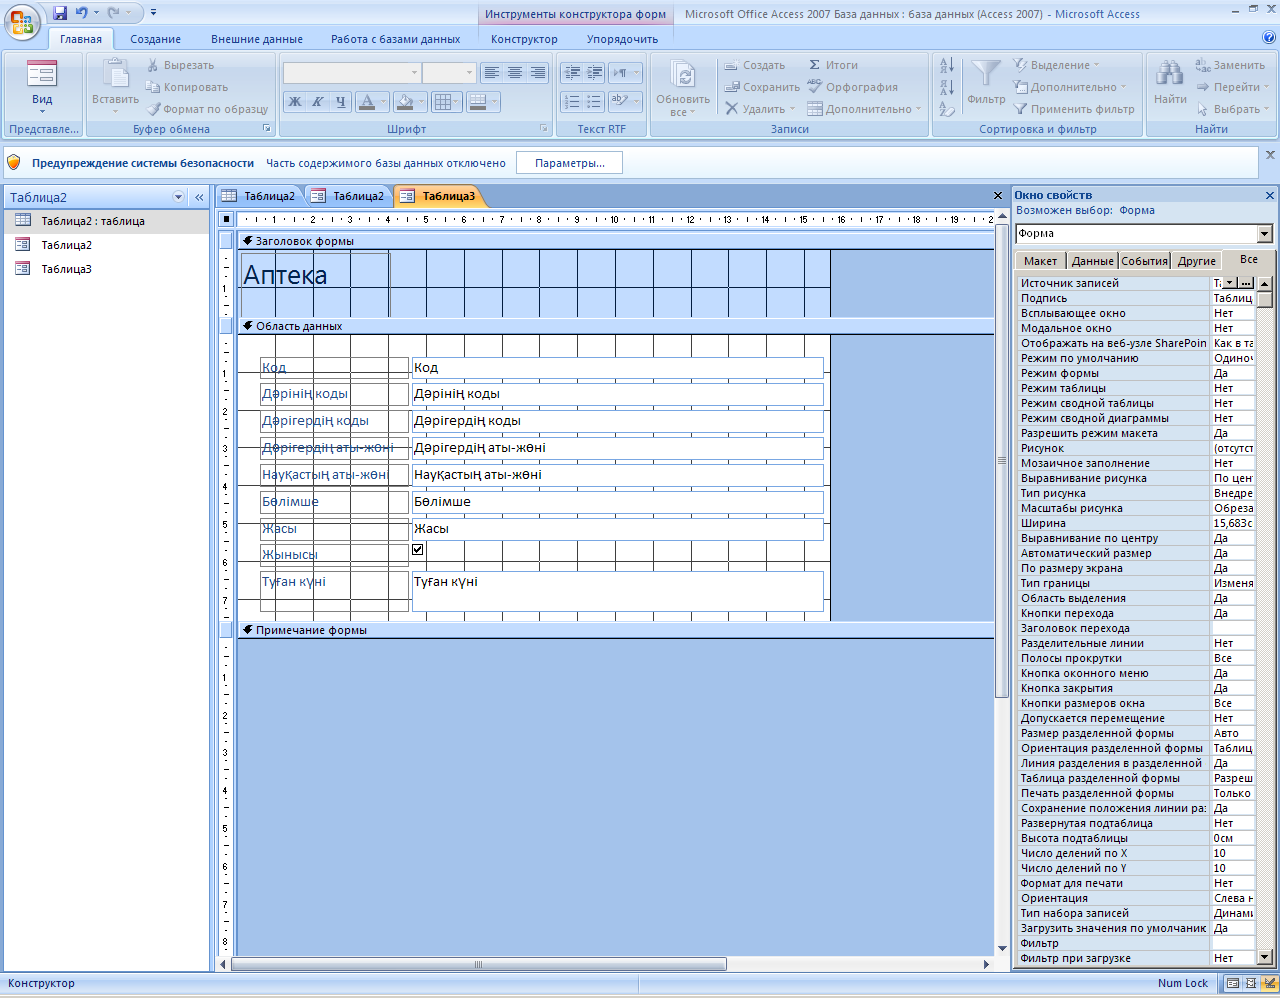This screenshot has width=1280, height=998.
Task: Click the Office button logo
Action: [x=22, y=22]
